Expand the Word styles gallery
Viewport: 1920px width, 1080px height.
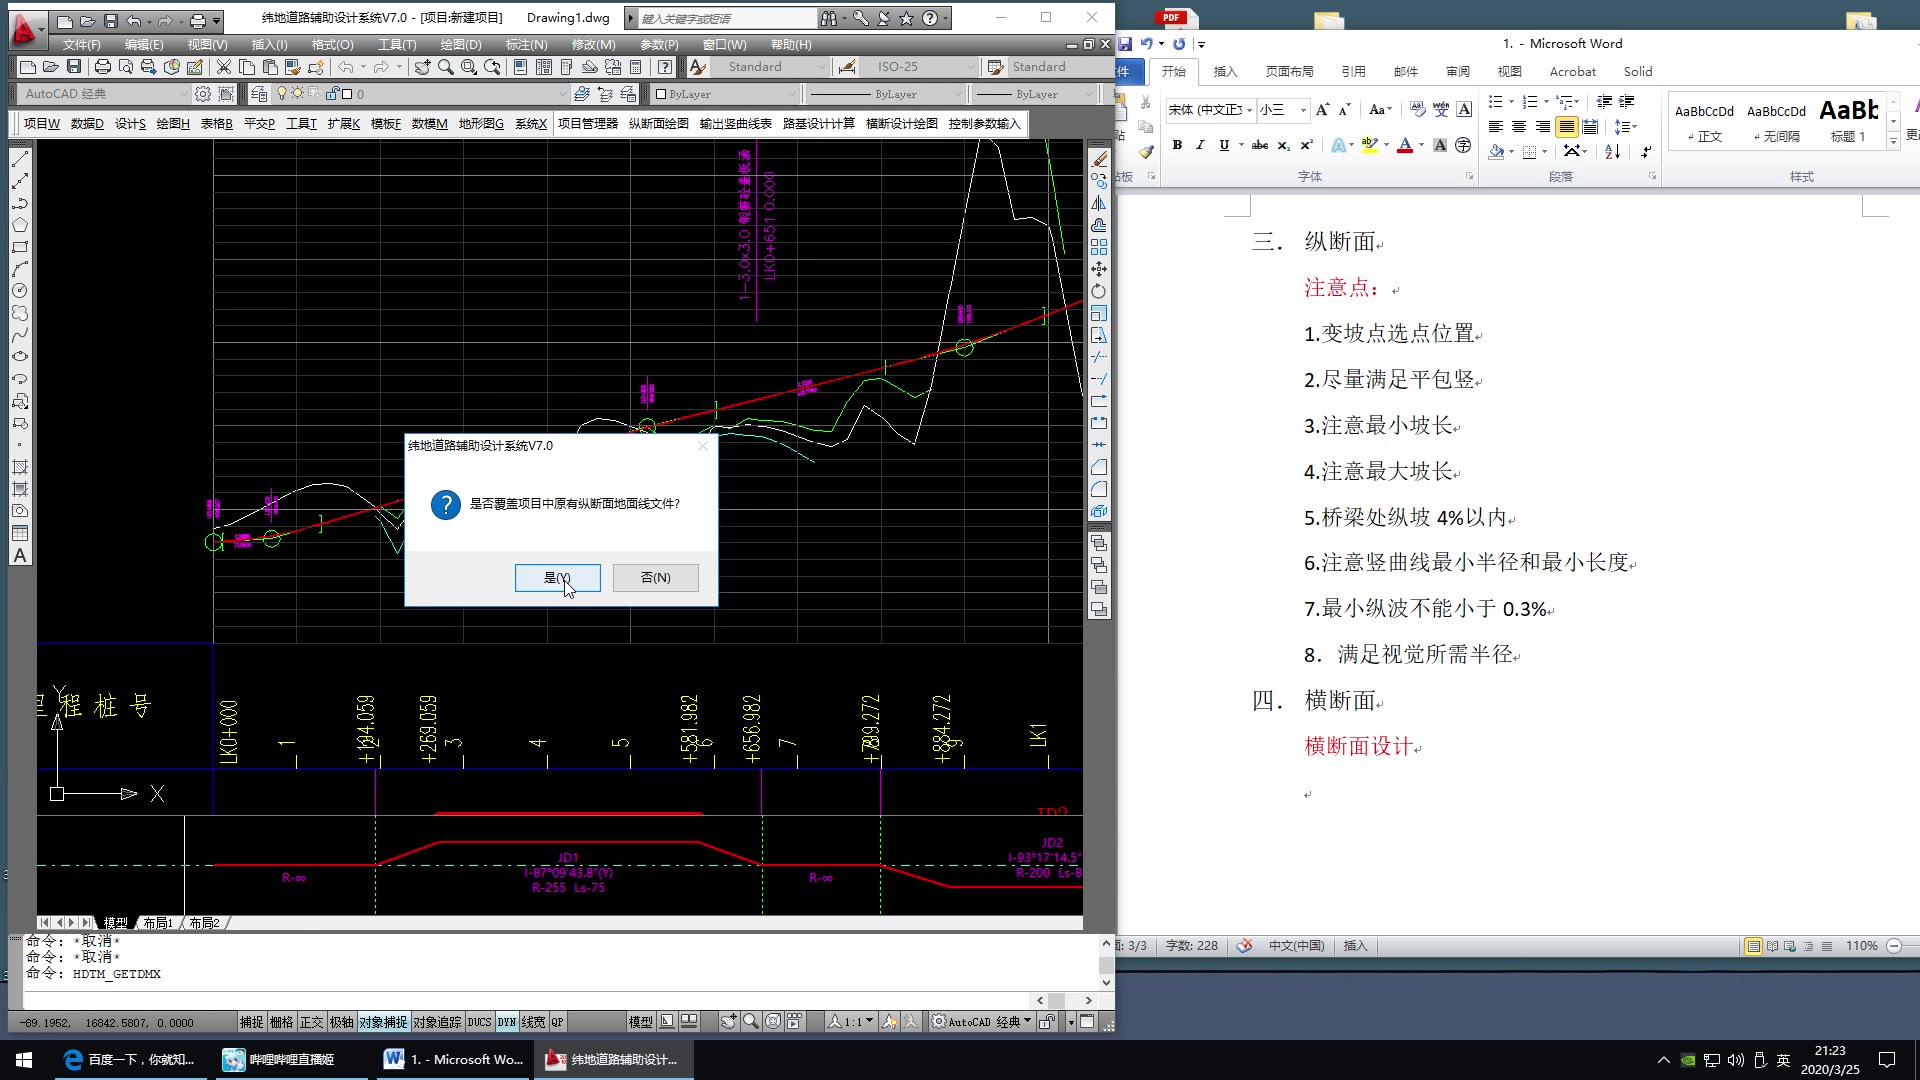[x=1893, y=142]
